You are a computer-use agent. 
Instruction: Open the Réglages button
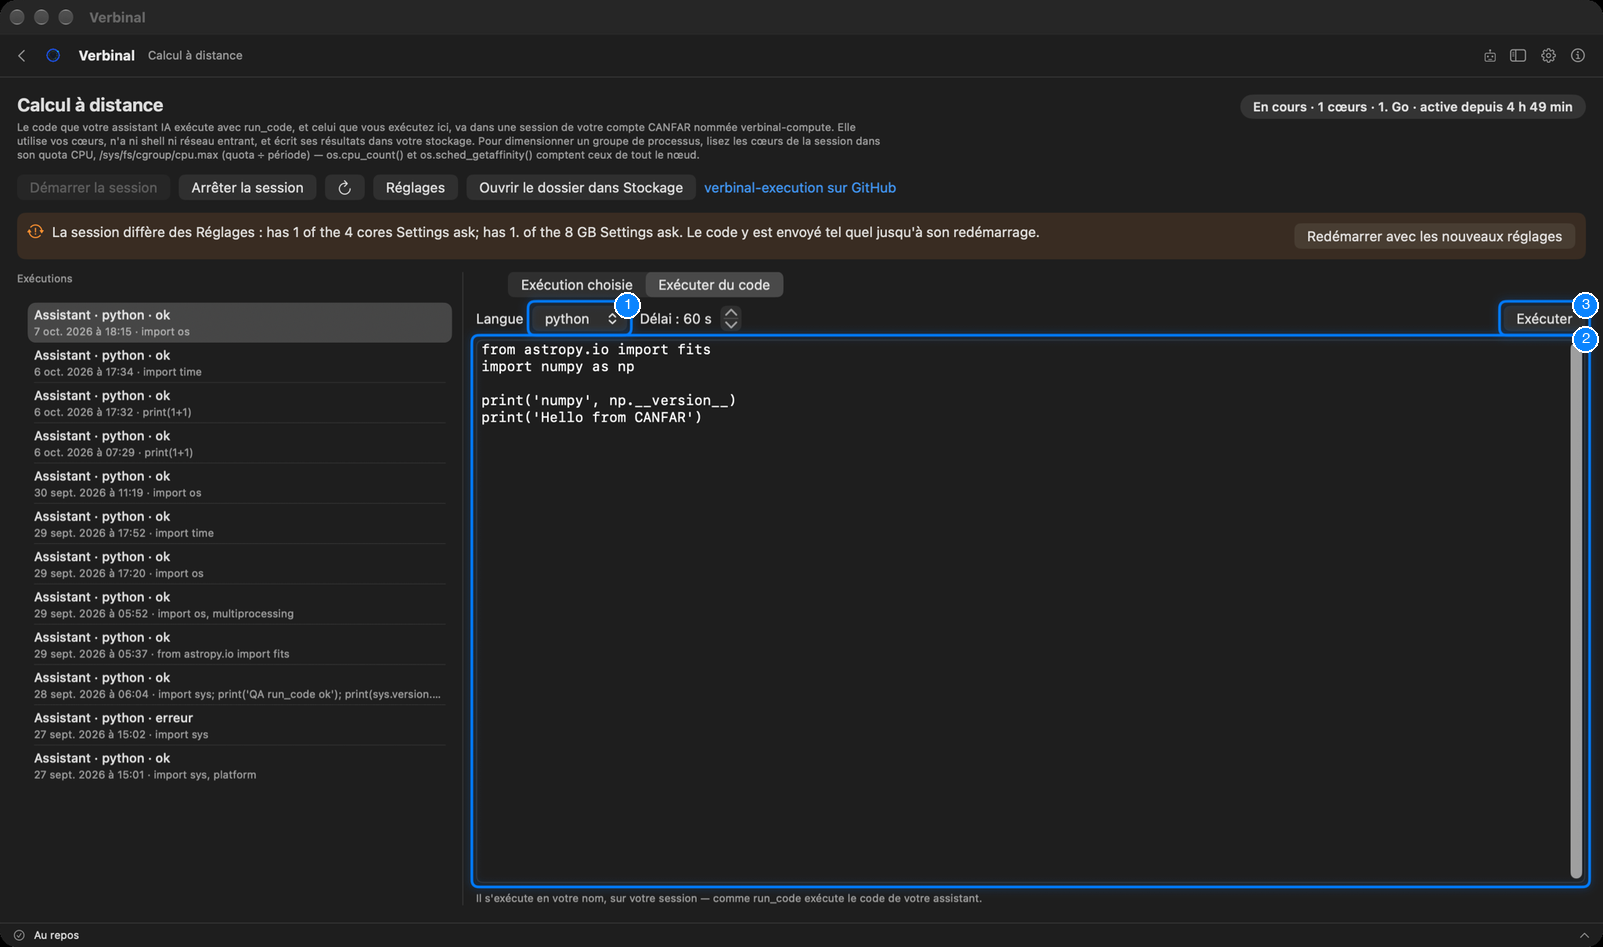(415, 188)
